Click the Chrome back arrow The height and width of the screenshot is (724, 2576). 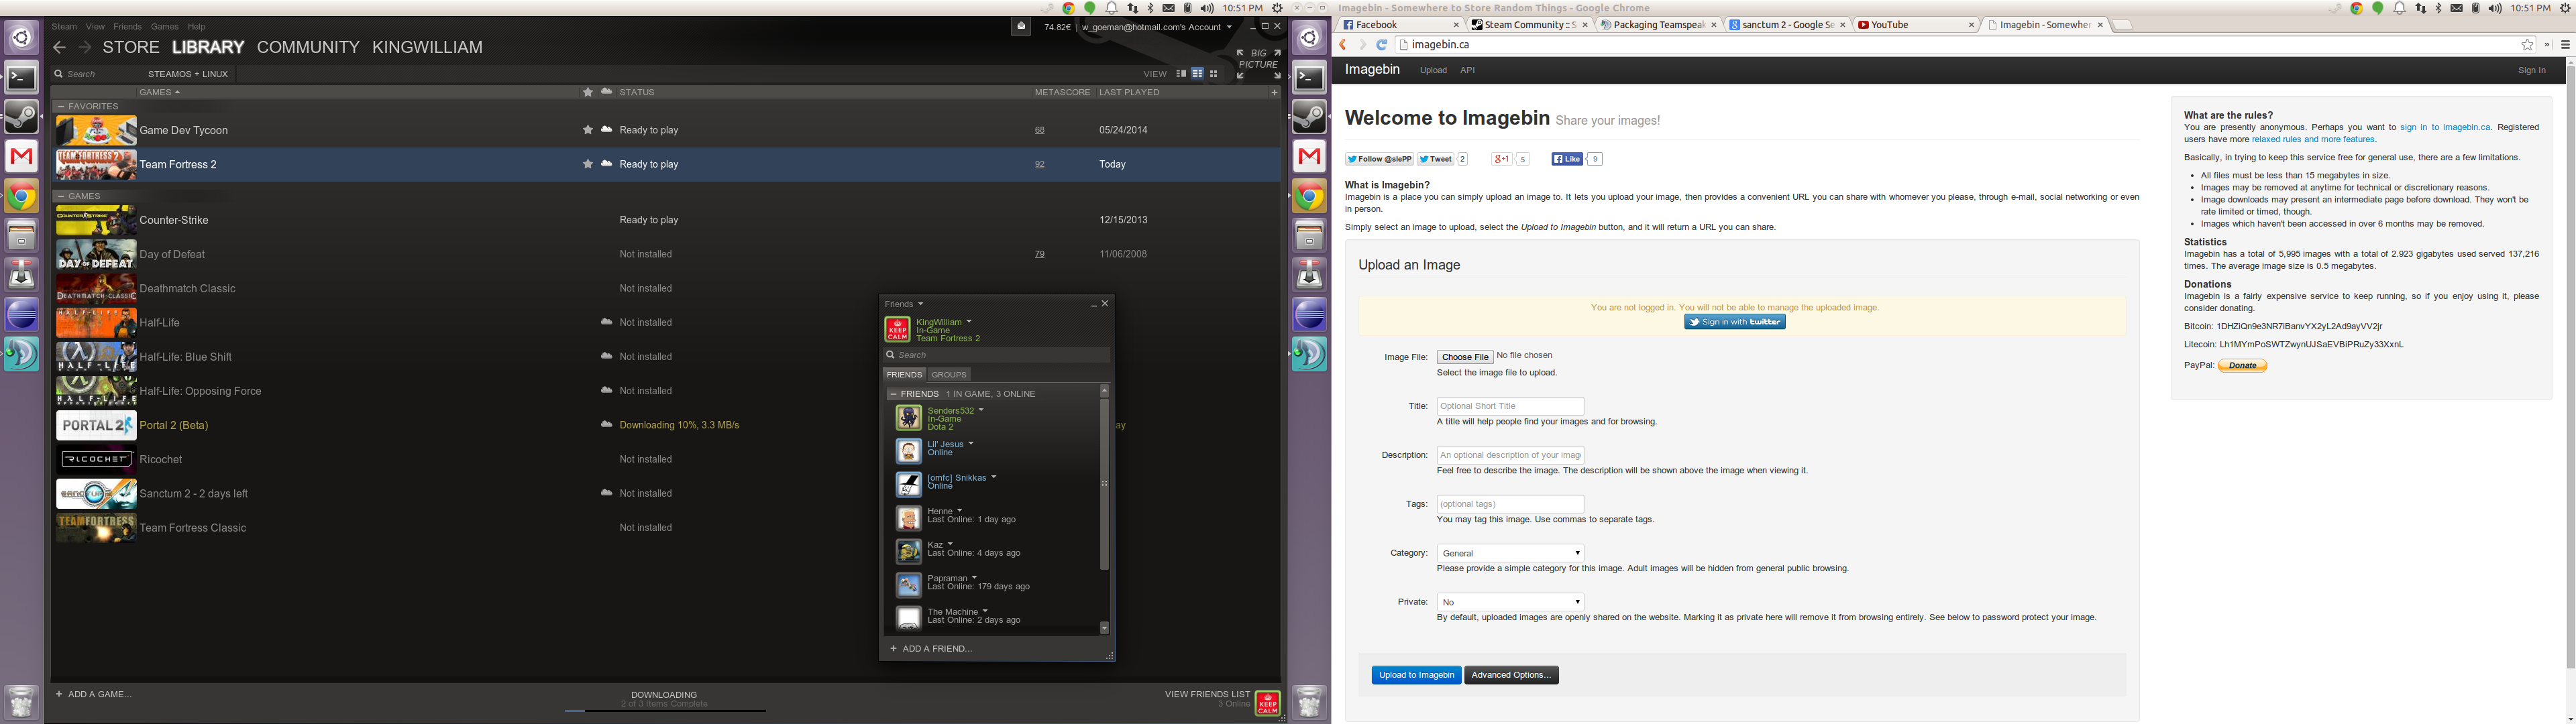point(1344,45)
